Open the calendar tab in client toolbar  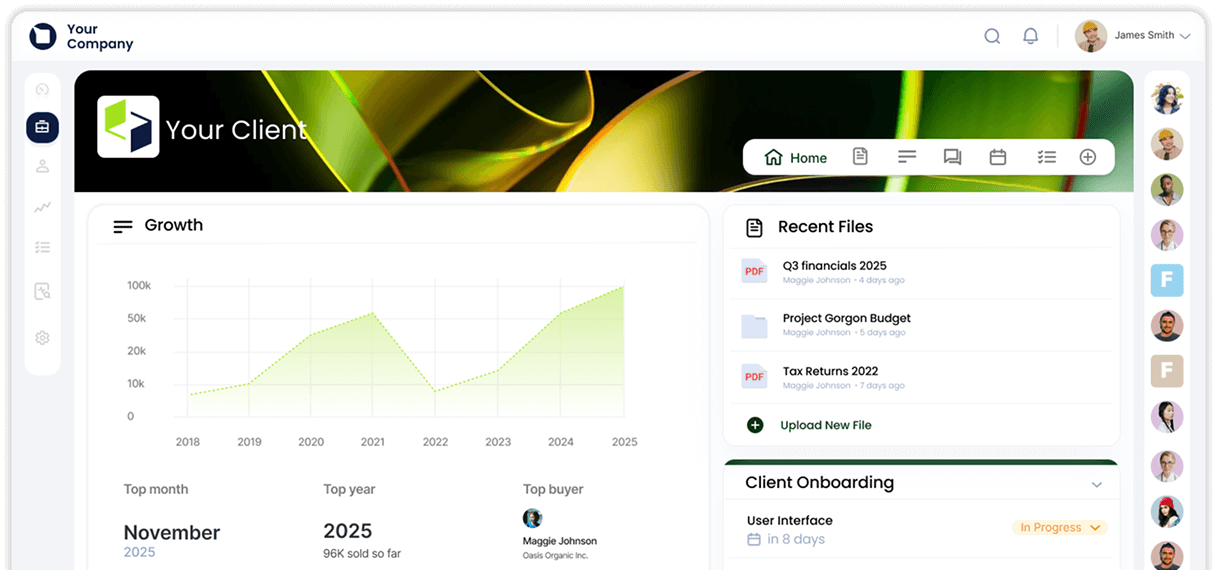997,157
